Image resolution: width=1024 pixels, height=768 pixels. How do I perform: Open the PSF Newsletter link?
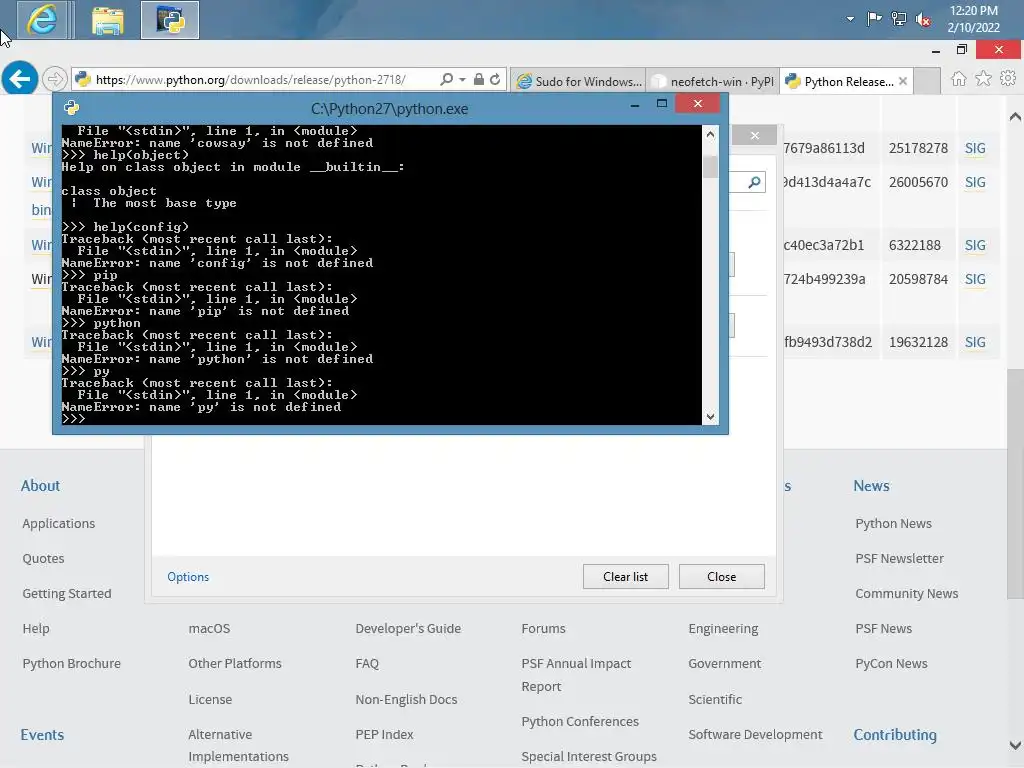pyautogui.click(x=899, y=559)
